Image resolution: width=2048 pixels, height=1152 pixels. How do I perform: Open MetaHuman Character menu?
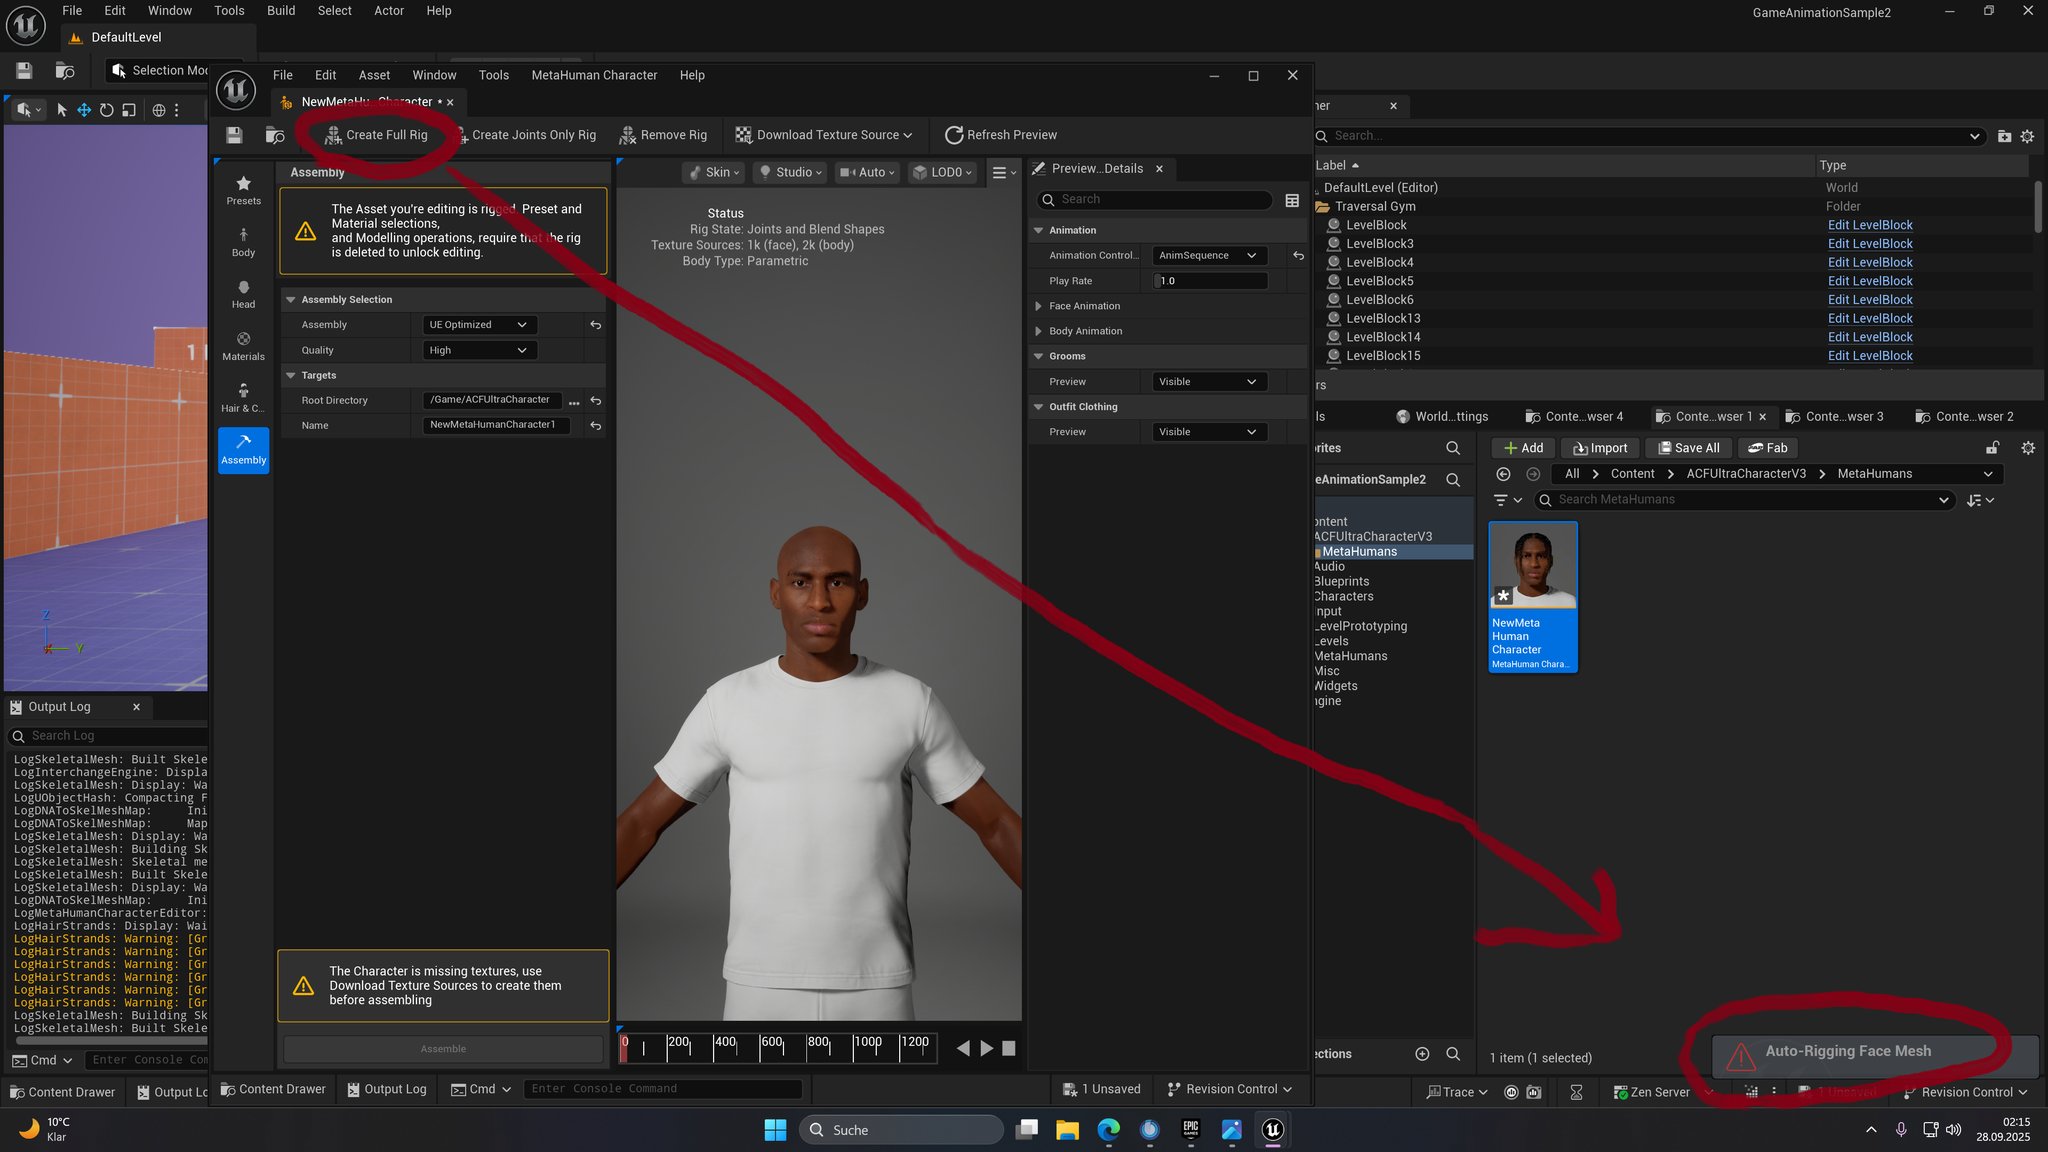coord(594,75)
